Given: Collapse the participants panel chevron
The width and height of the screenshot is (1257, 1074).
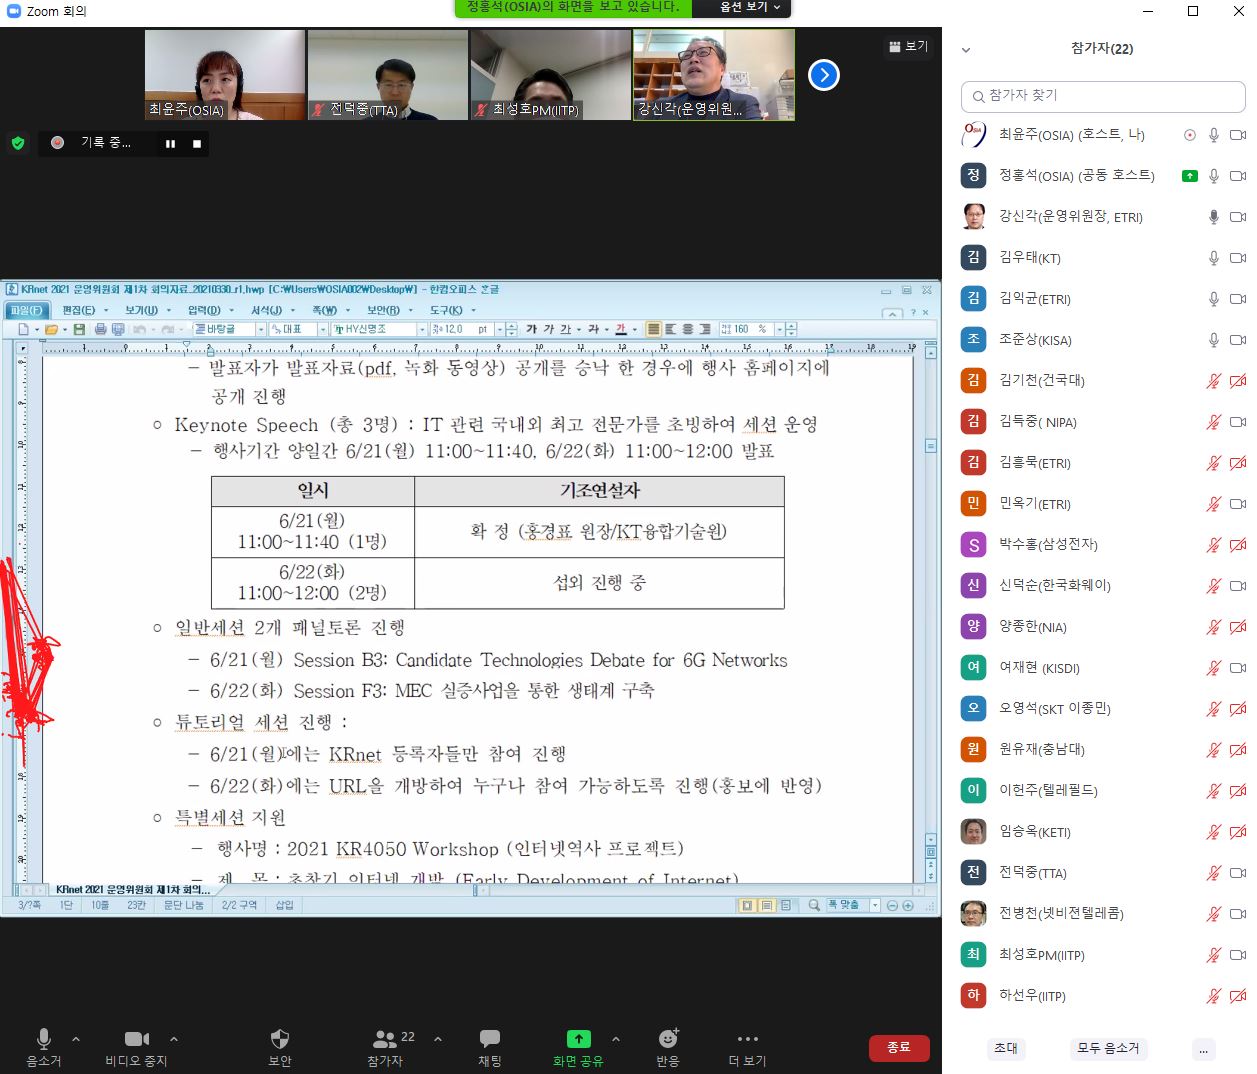Looking at the screenshot, I should point(966,49).
